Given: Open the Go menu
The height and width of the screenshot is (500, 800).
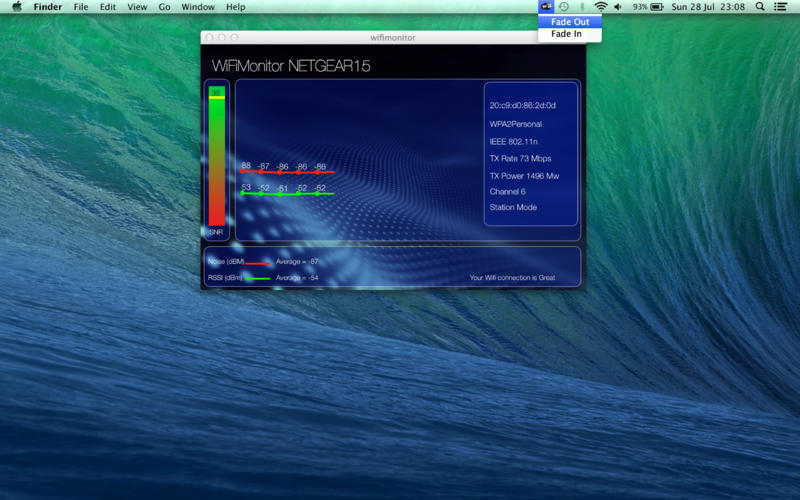Looking at the screenshot, I should click(x=164, y=7).
